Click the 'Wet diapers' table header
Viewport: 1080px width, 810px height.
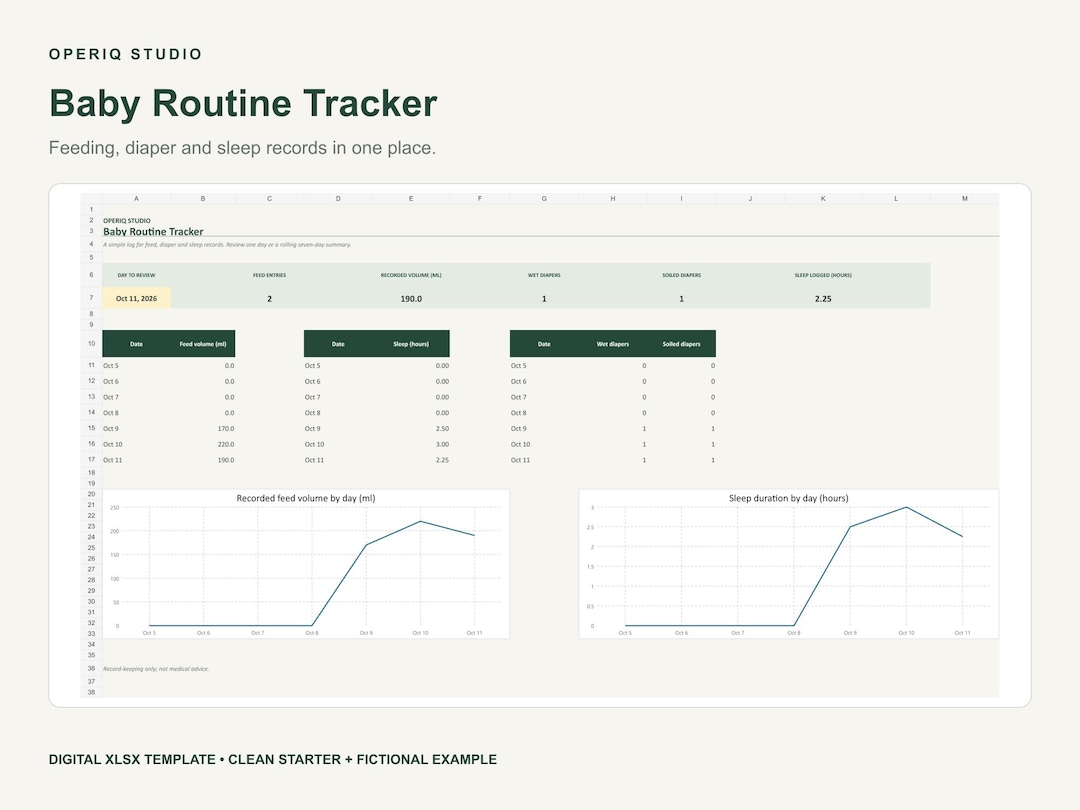[613, 344]
